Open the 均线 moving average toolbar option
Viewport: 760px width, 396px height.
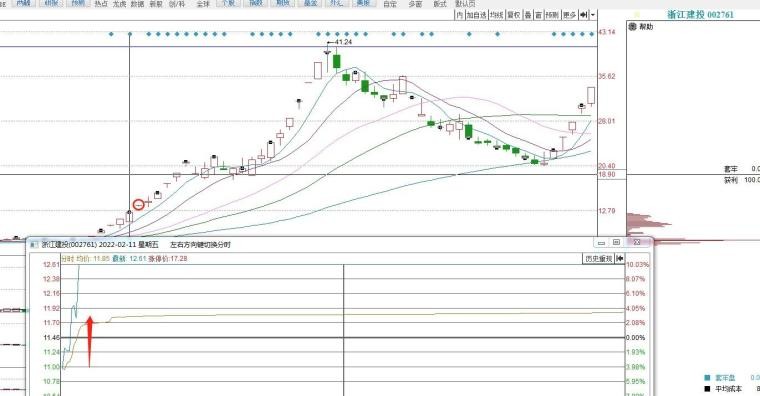(497, 15)
